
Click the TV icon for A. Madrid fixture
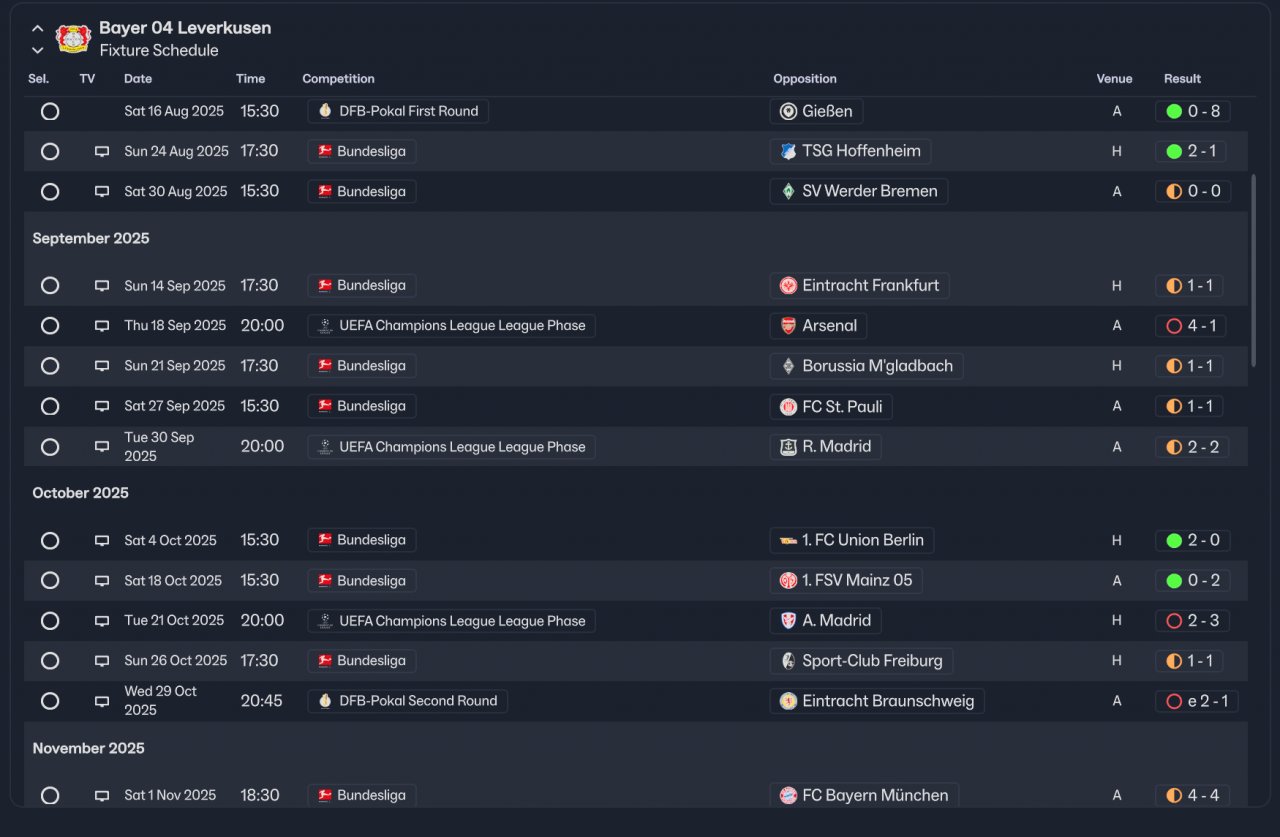pyautogui.click(x=102, y=621)
